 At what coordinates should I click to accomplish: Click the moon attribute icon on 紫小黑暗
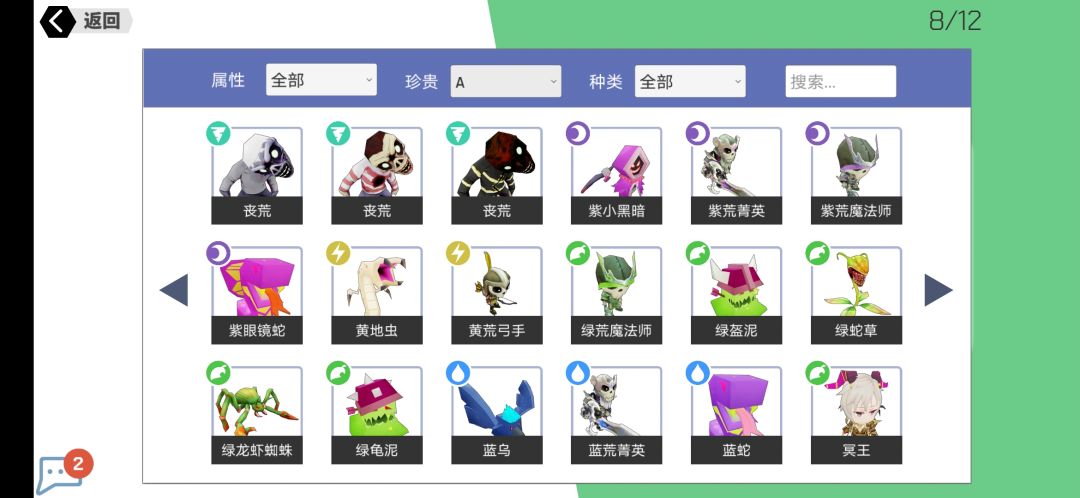pos(578,133)
